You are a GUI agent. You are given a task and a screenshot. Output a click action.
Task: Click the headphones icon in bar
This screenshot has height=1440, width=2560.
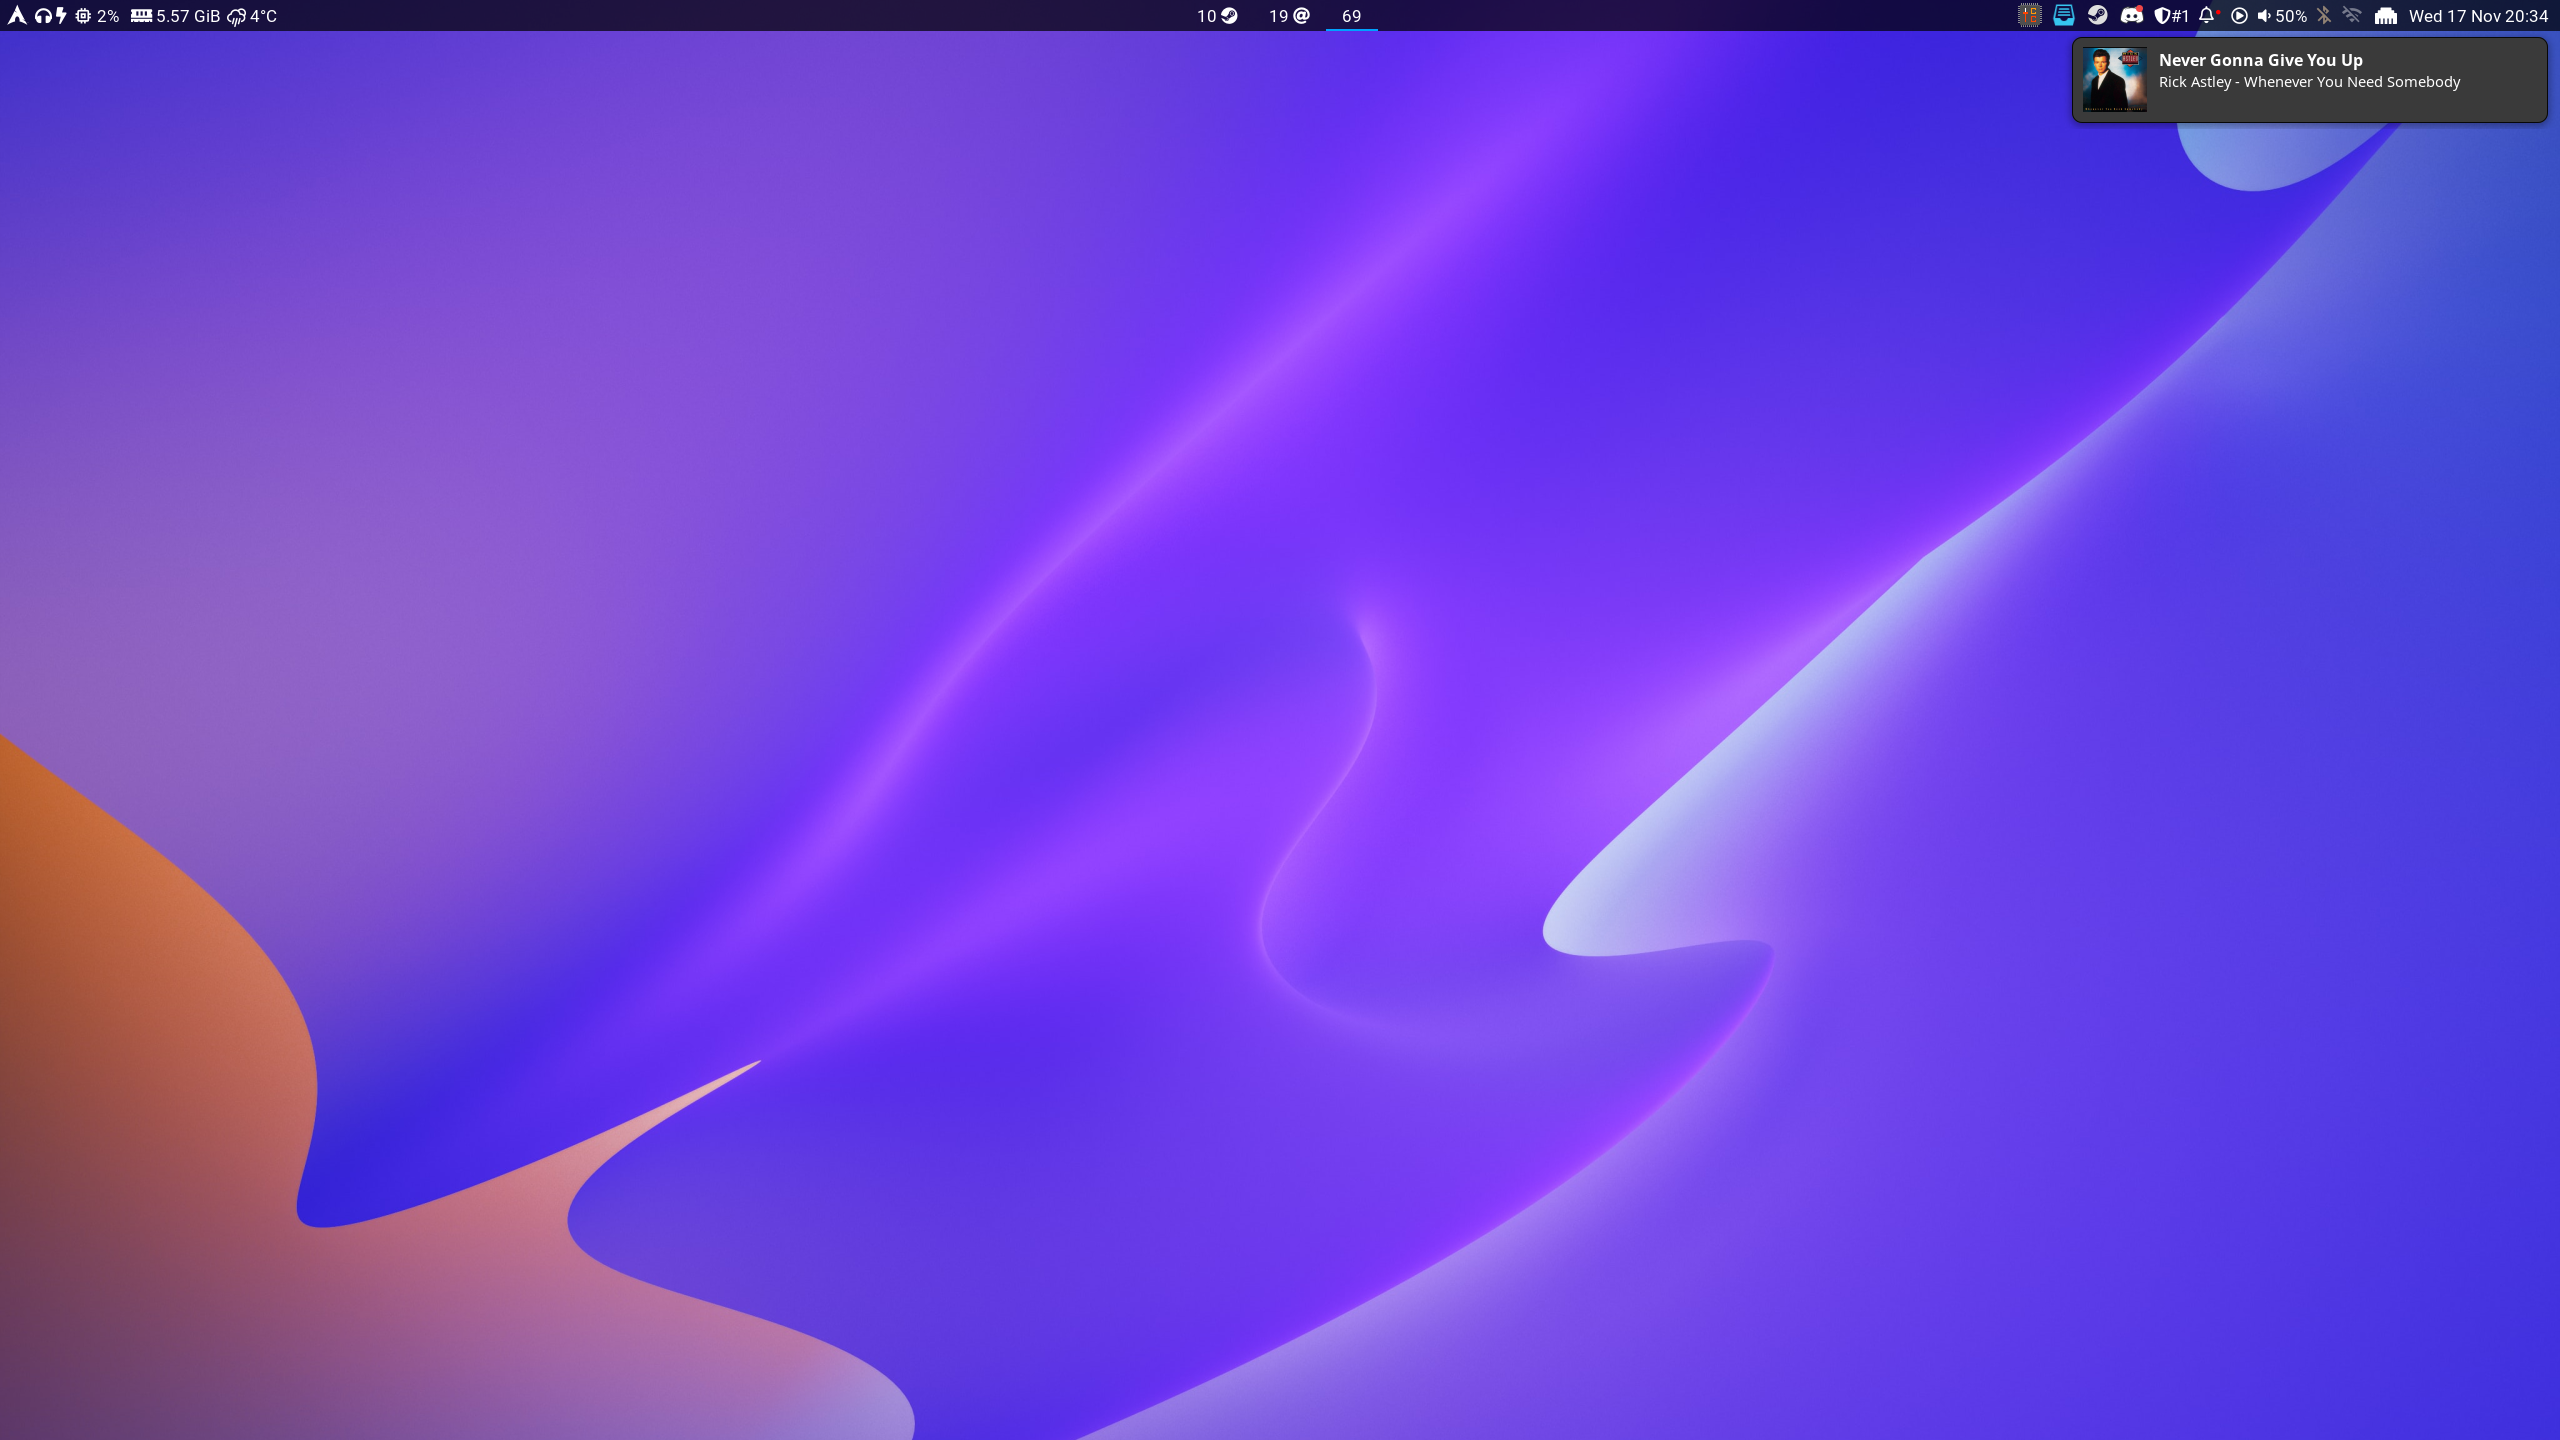[x=43, y=16]
